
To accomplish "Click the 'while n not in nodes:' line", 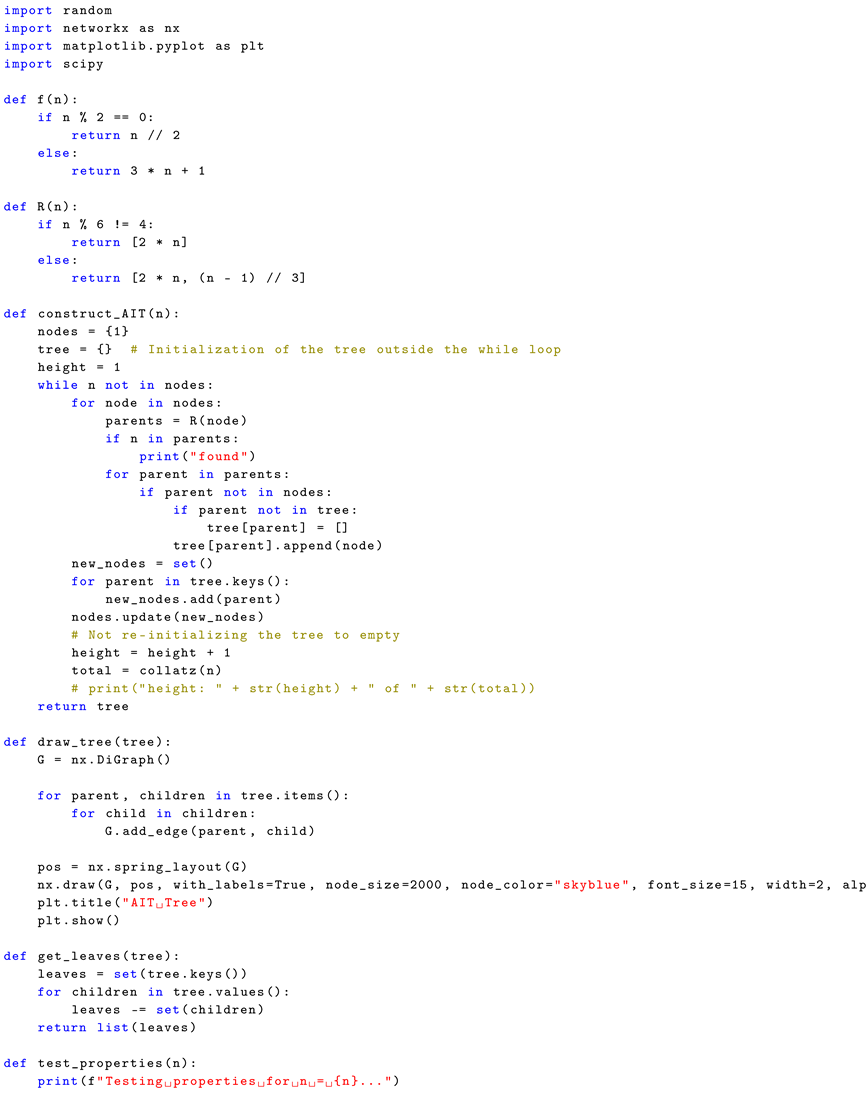I will tap(125, 386).
